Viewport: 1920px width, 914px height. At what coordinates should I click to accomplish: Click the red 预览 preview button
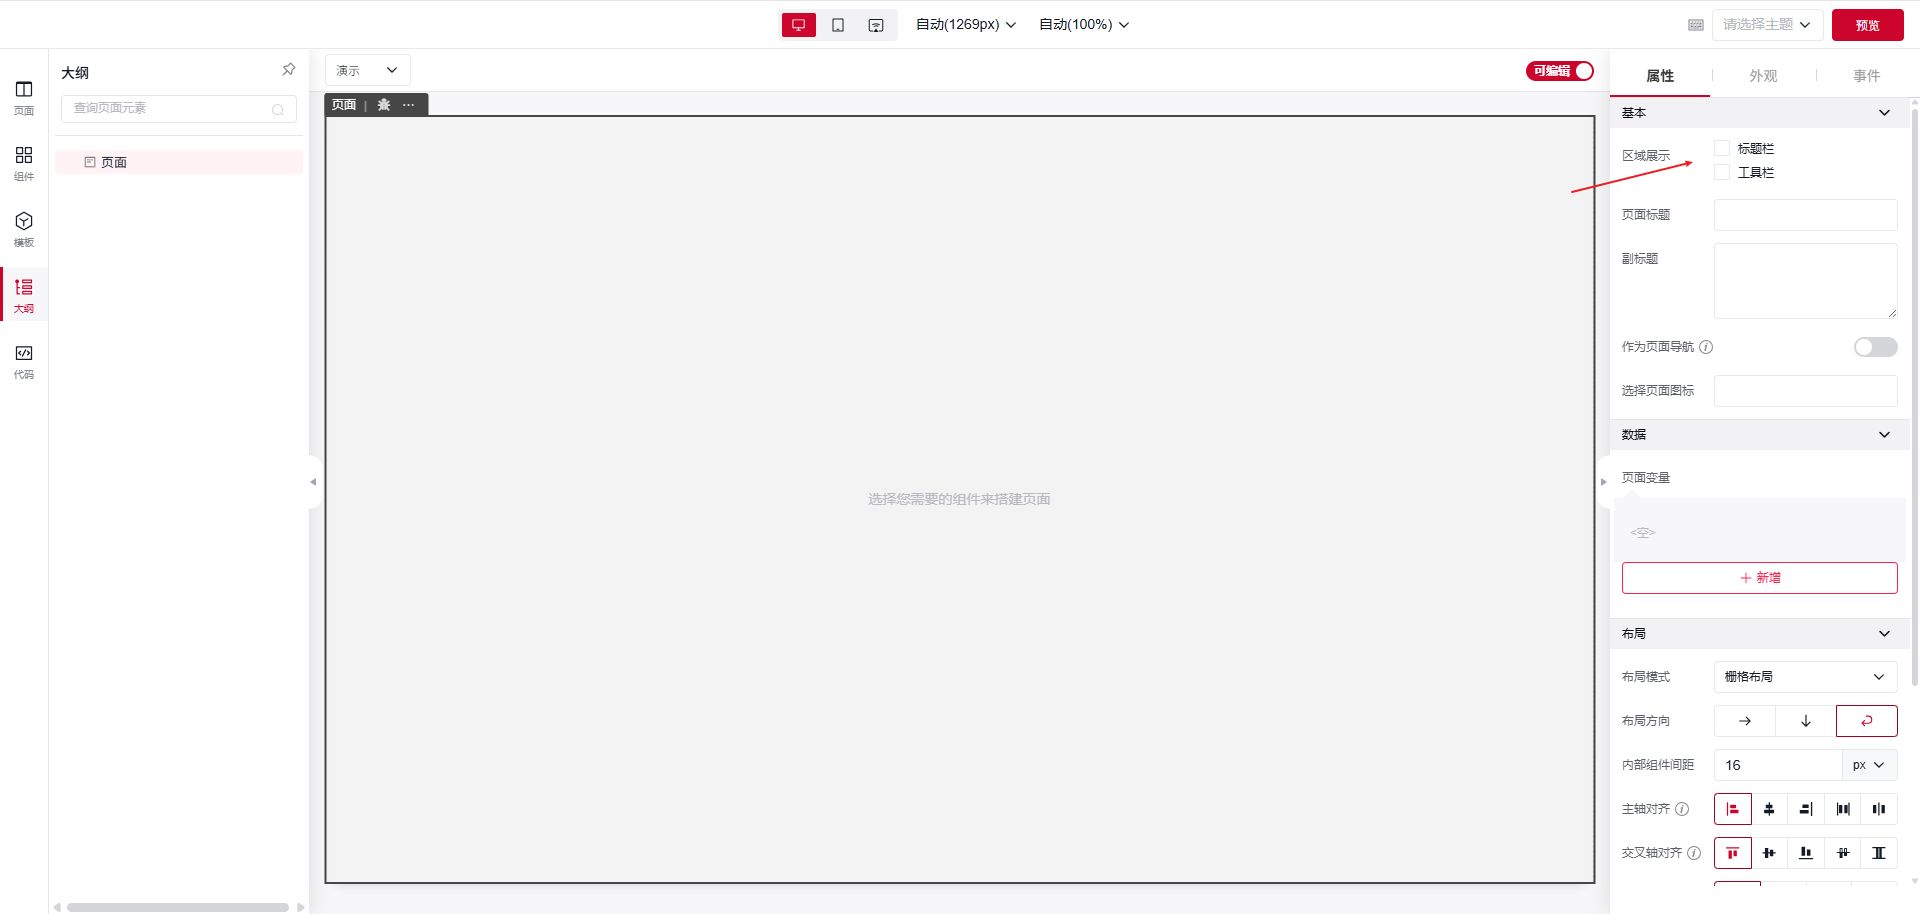point(1867,25)
